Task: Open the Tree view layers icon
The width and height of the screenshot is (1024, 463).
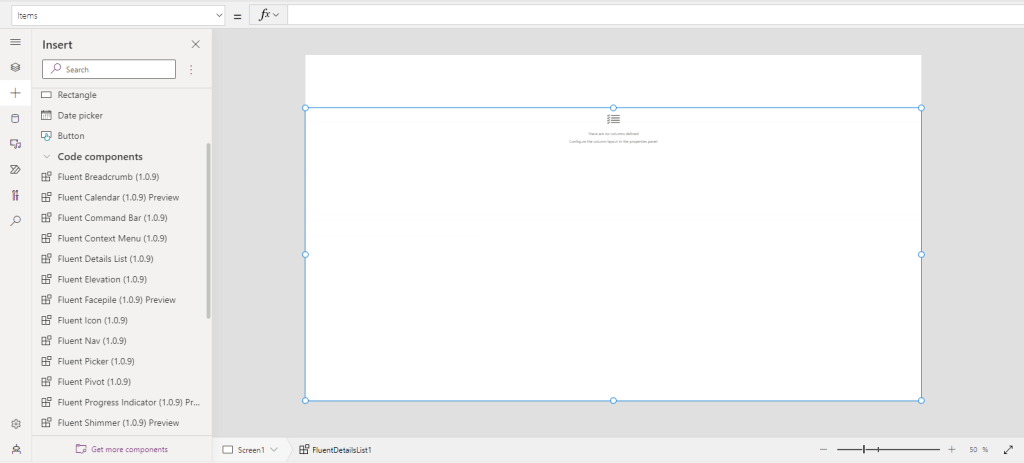Action: (x=15, y=67)
